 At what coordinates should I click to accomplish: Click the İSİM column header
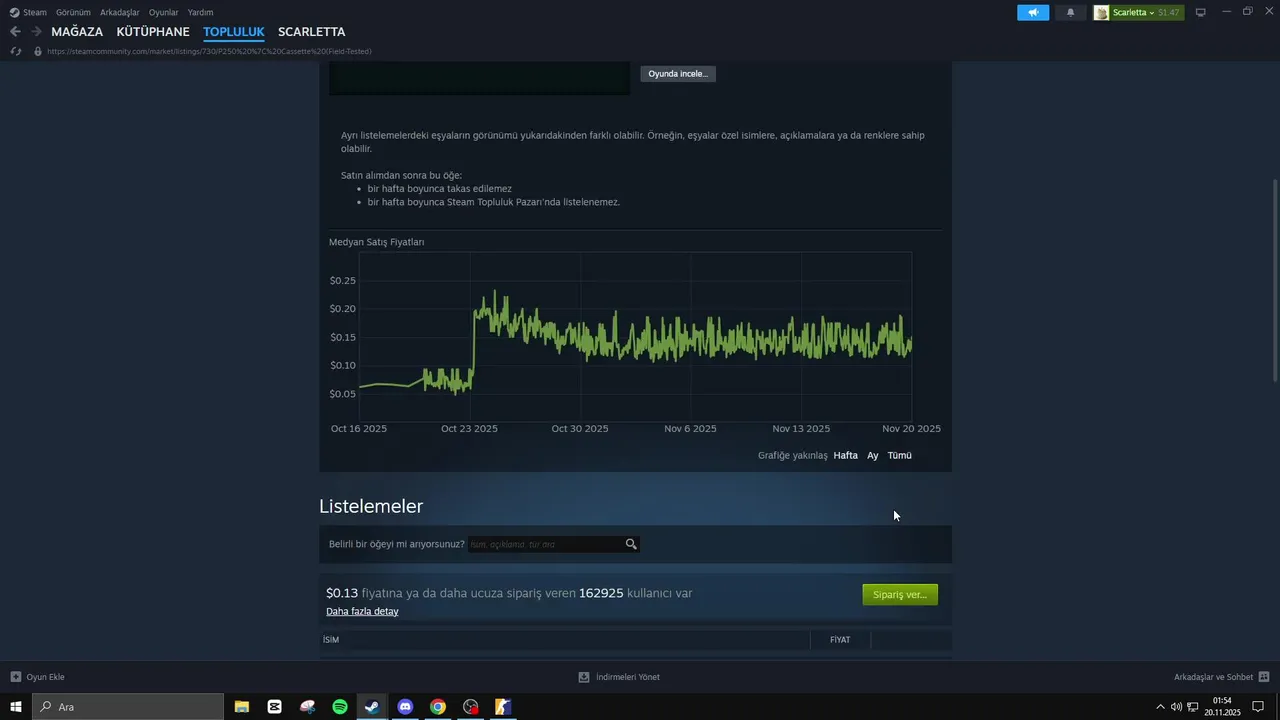[x=331, y=640]
